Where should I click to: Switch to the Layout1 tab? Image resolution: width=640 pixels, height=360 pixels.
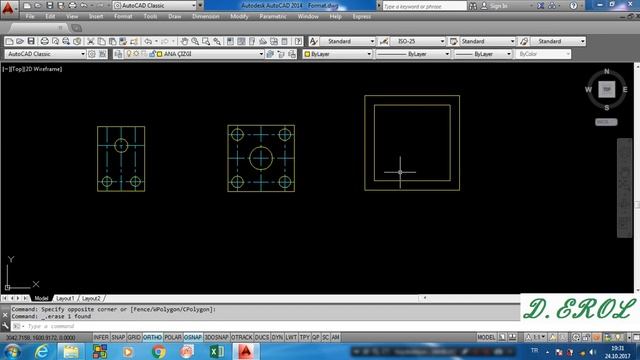coord(65,298)
